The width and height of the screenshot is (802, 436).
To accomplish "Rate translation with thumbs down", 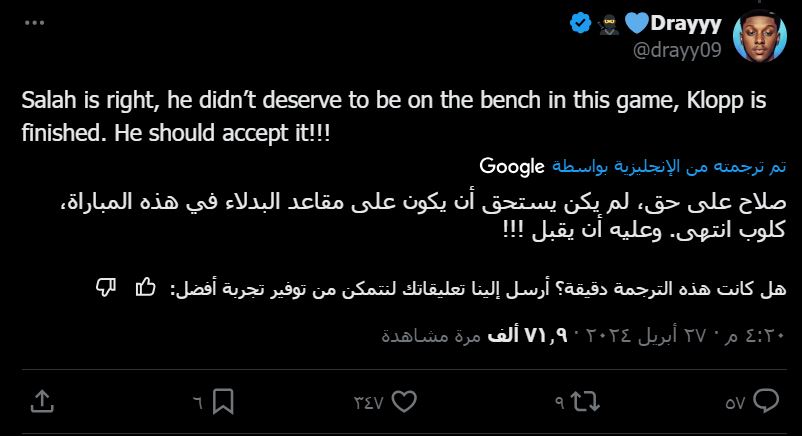I will [x=105, y=287].
